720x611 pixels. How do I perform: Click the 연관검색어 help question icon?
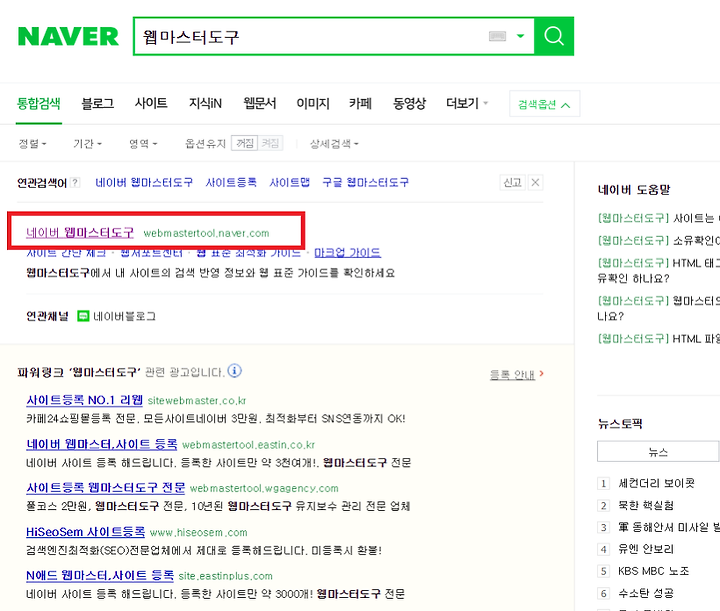pyautogui.click(x=75, y=183)
